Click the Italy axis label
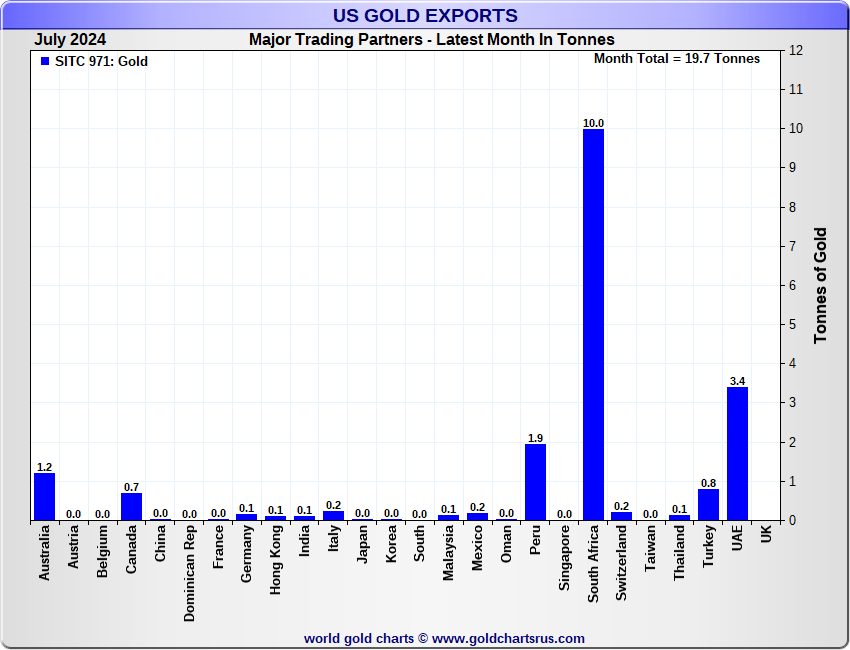This screenshot has width=850, height=650. point(333,538)
